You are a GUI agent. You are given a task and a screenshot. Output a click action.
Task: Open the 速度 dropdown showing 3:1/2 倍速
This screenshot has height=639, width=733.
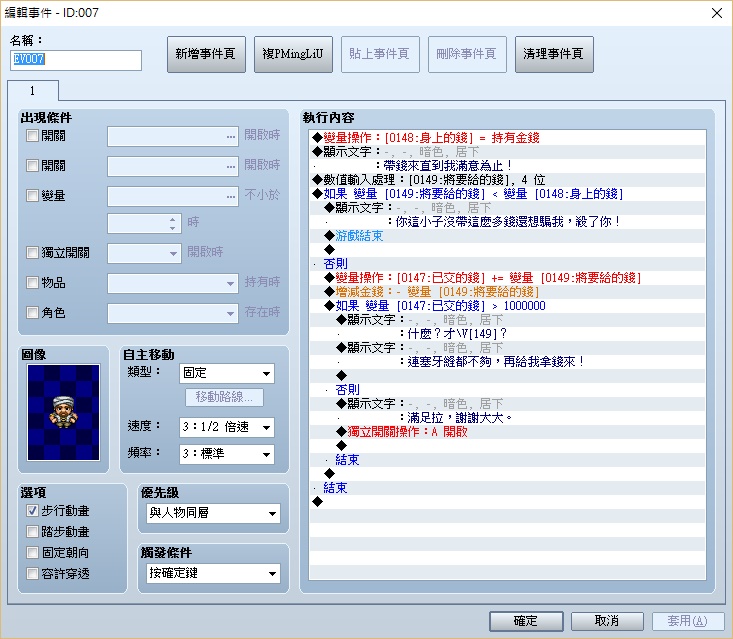point(227,427)
